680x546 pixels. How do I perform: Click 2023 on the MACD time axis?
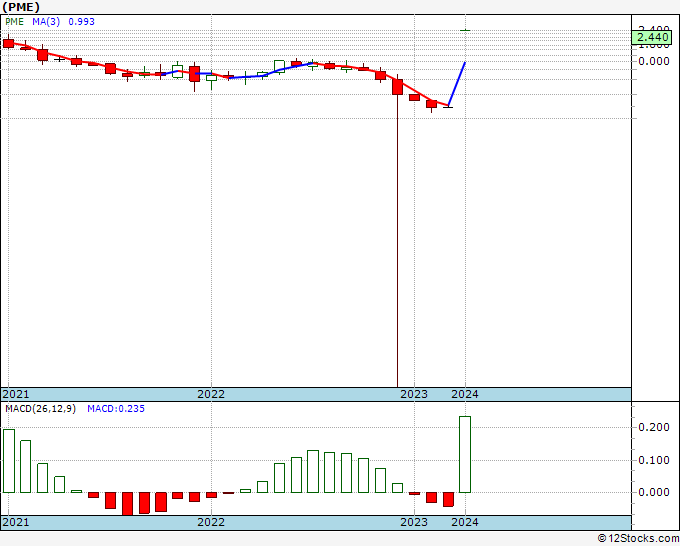pyautogui.click(x=414, y=522)
